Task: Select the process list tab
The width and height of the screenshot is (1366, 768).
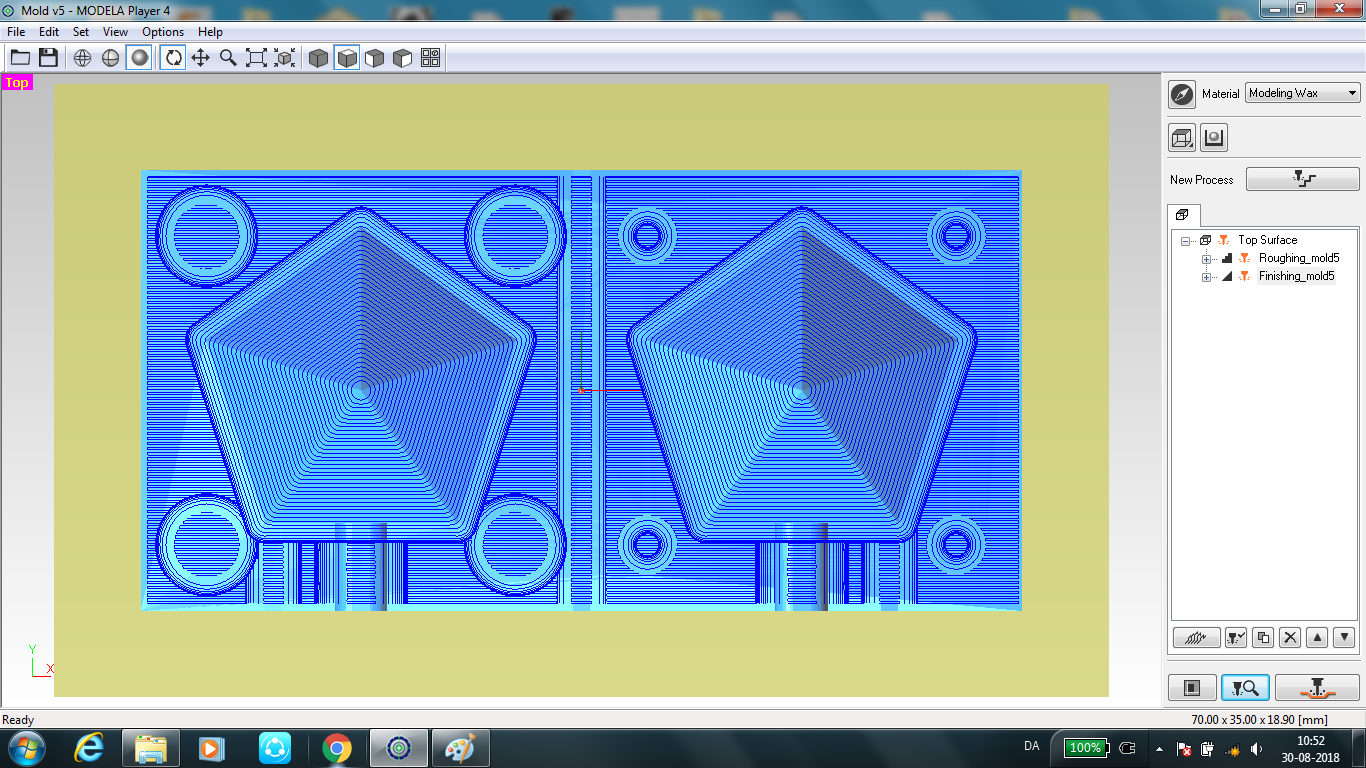Action: click(1182, 215)
